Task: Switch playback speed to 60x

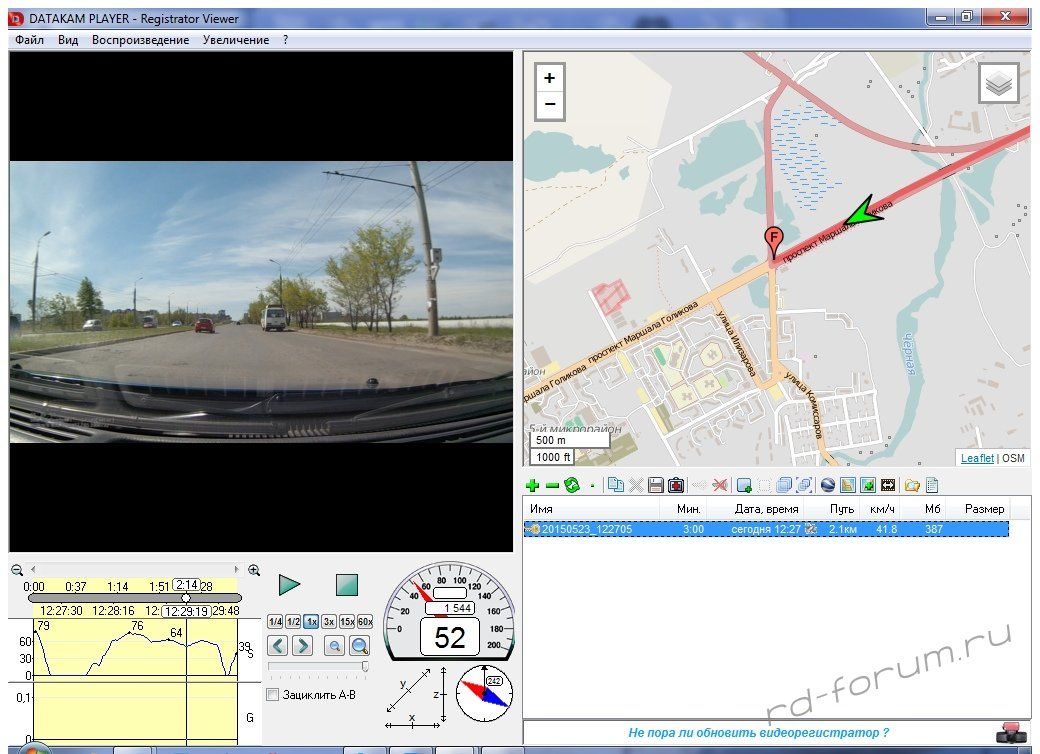Action: (x=365, y=621)
